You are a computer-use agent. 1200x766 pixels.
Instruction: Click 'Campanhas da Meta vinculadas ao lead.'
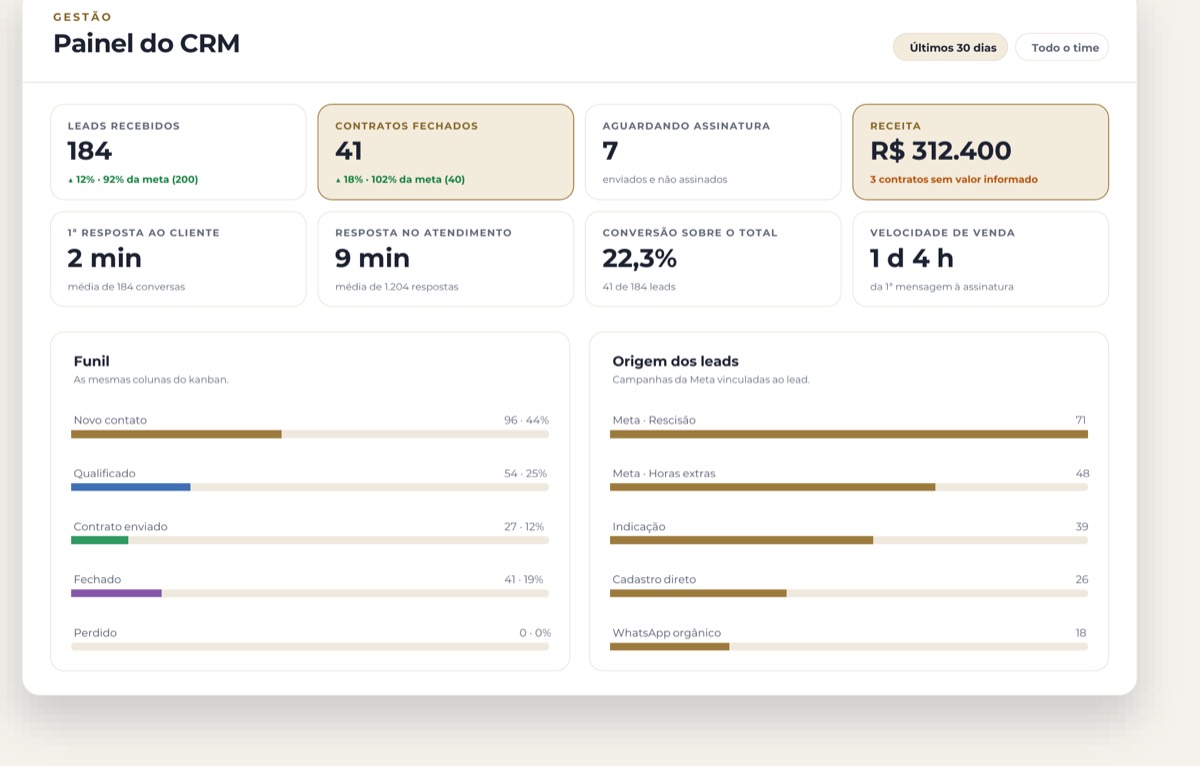click(711, 380)
